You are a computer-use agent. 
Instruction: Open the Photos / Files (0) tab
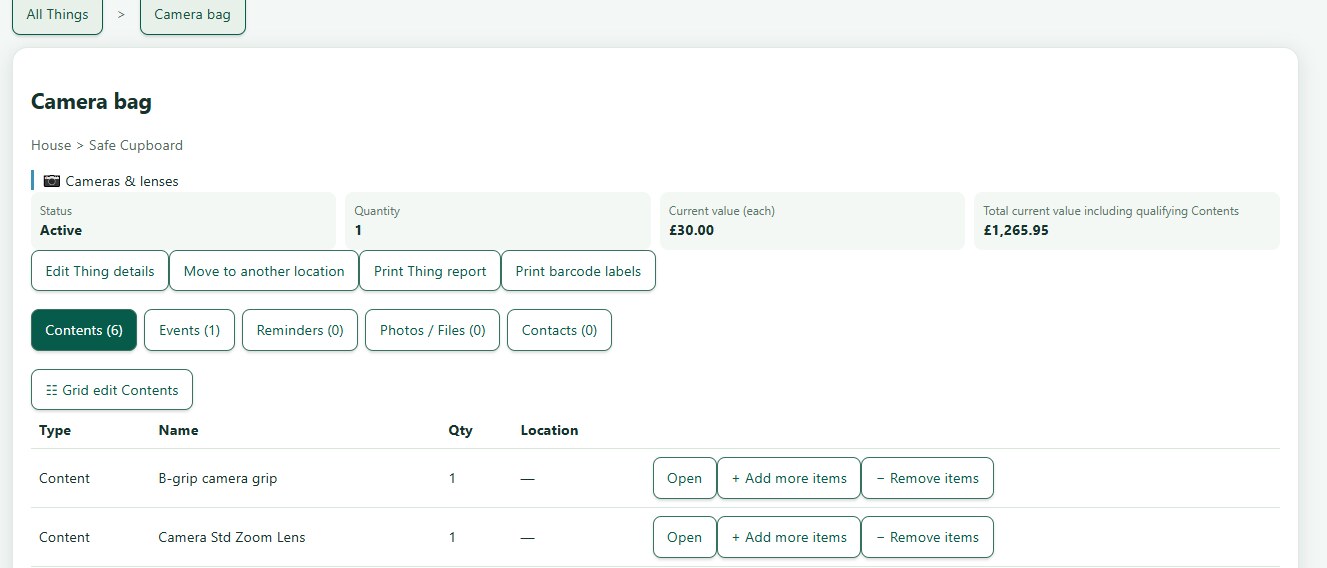coord(432,330)
